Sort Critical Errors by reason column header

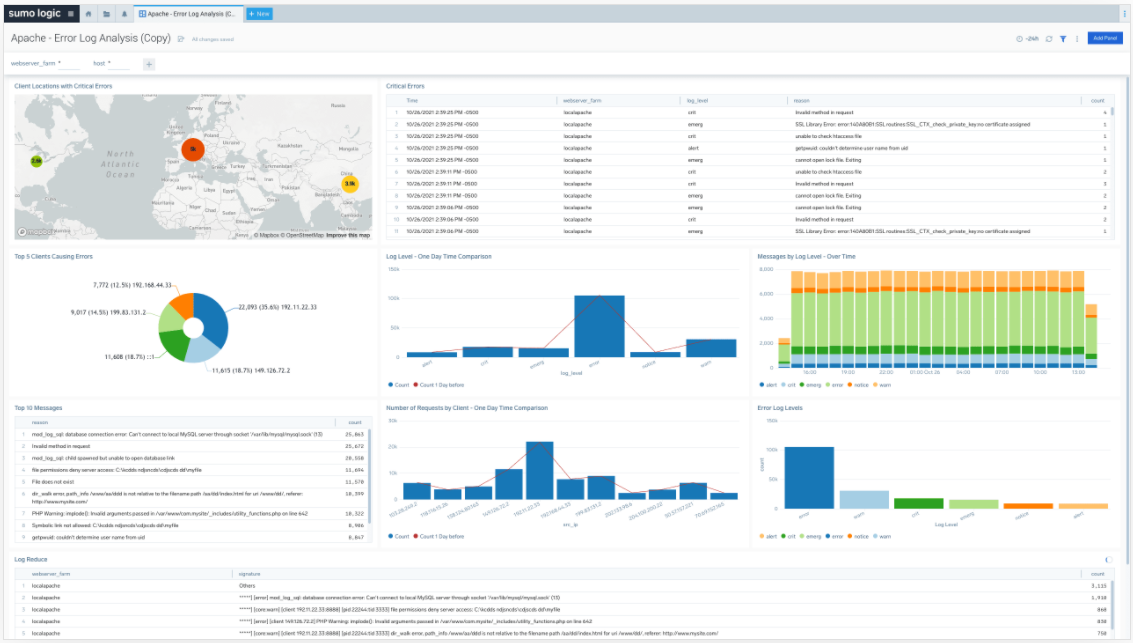pos(801,100)
